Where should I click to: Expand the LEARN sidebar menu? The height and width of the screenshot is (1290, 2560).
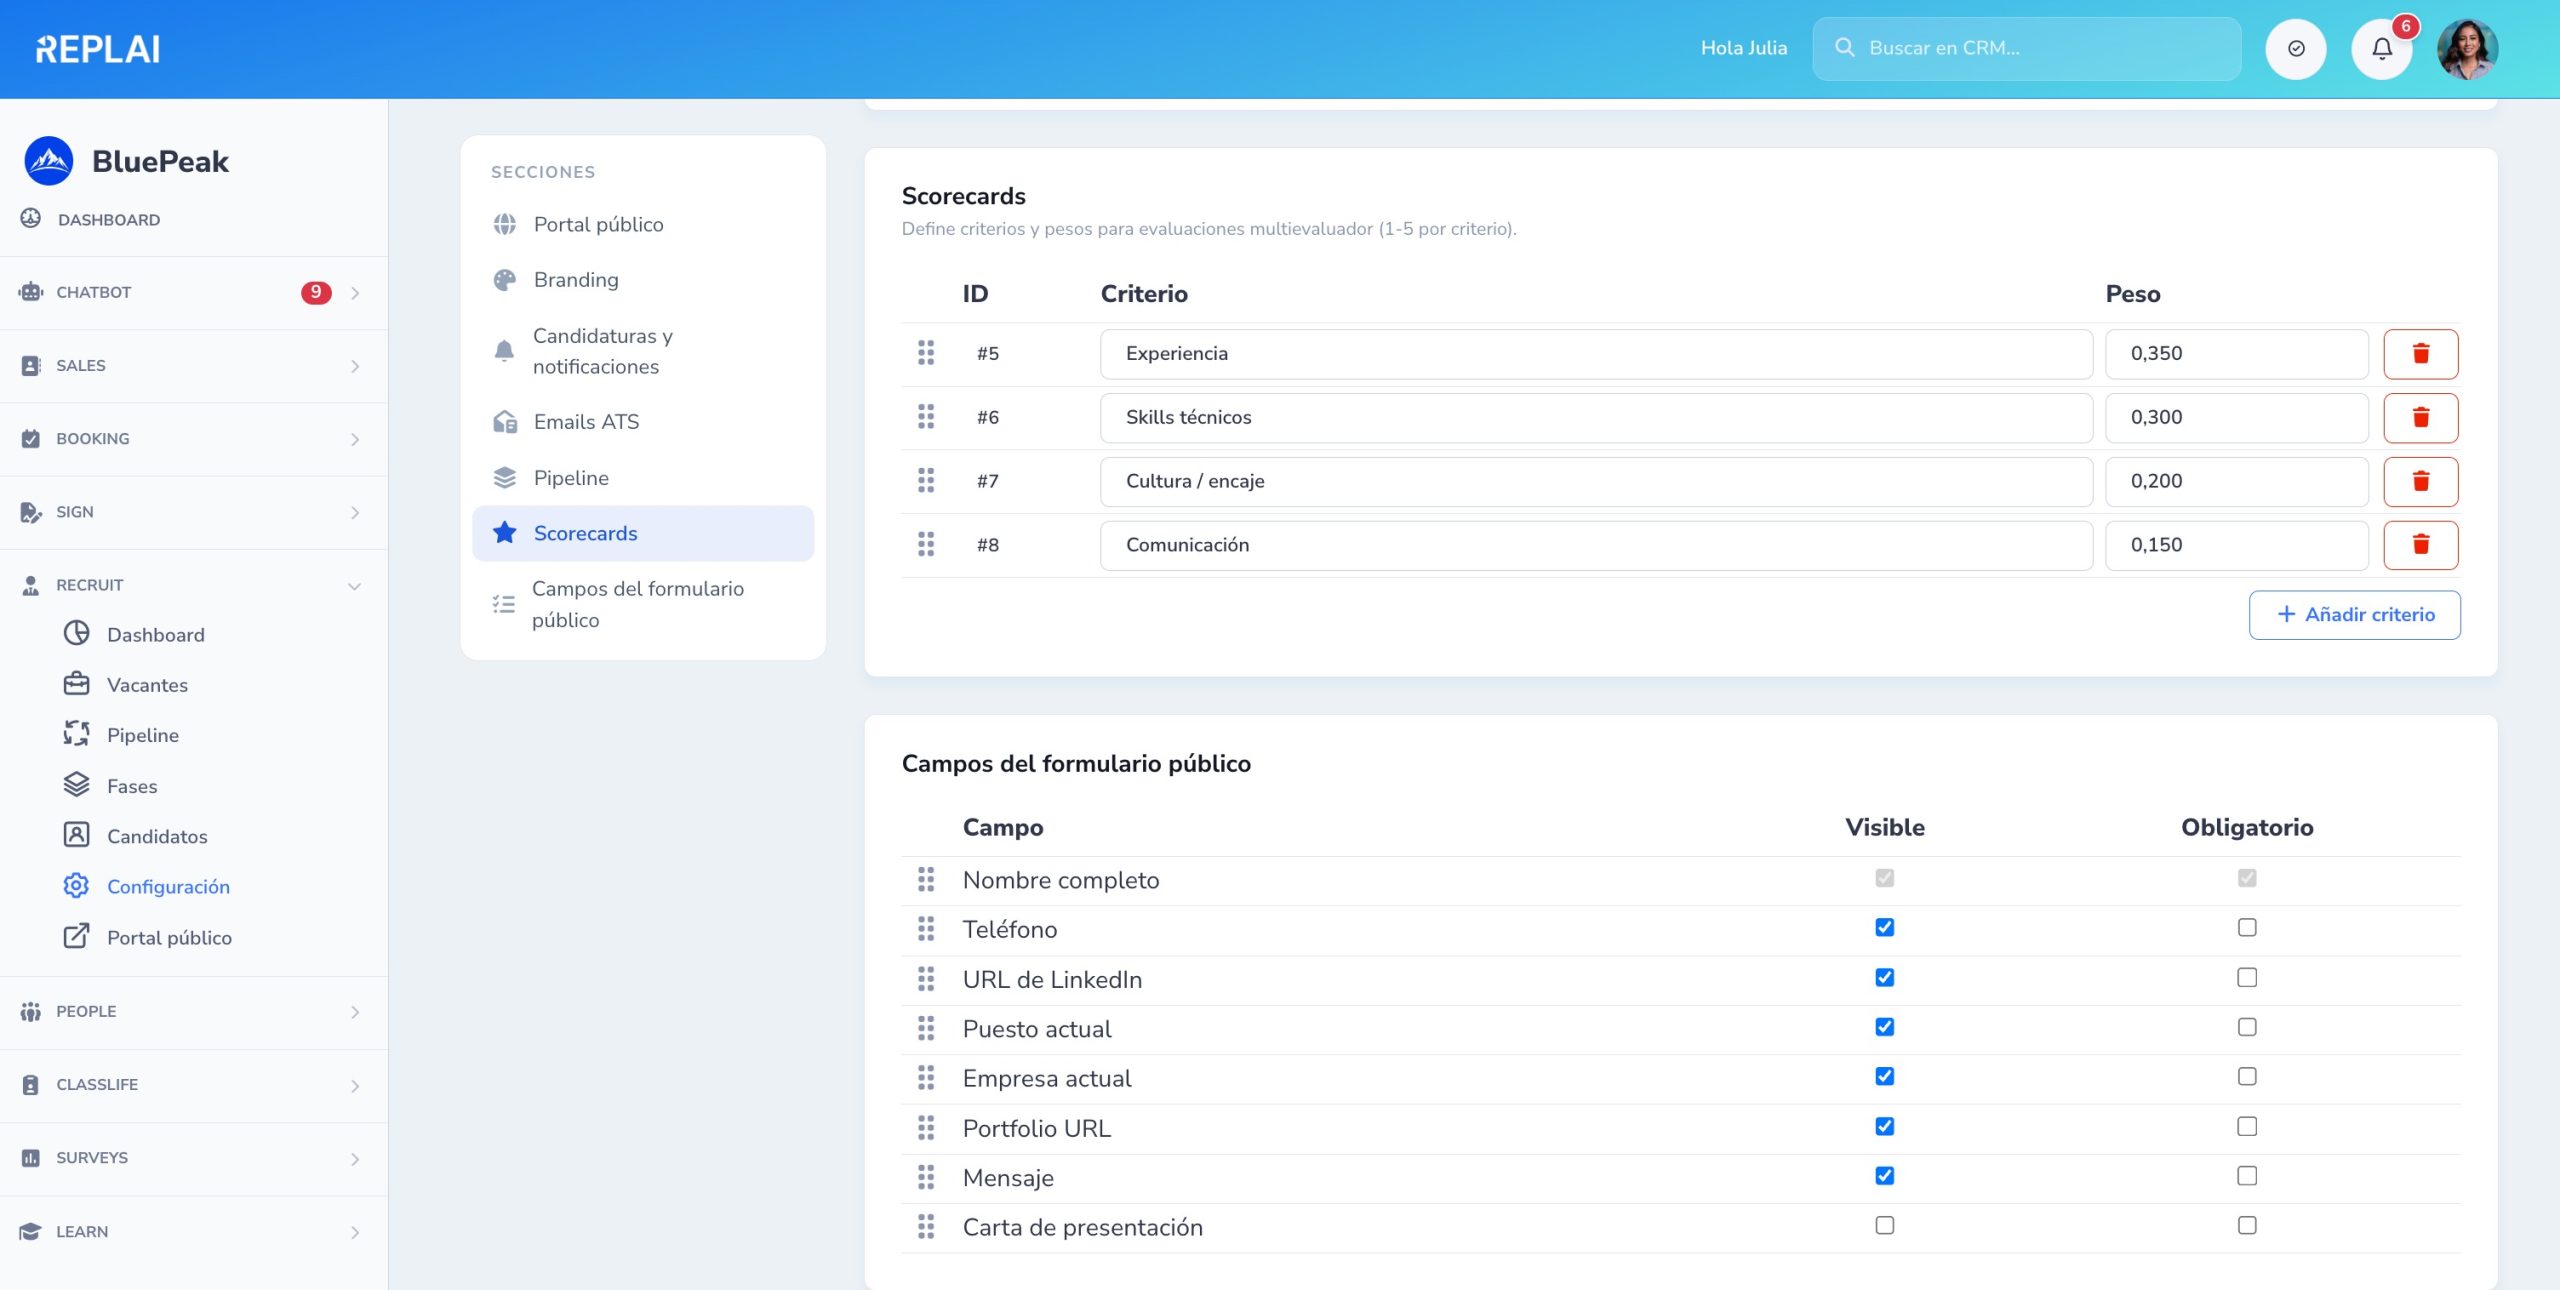tap(194, 1232)
